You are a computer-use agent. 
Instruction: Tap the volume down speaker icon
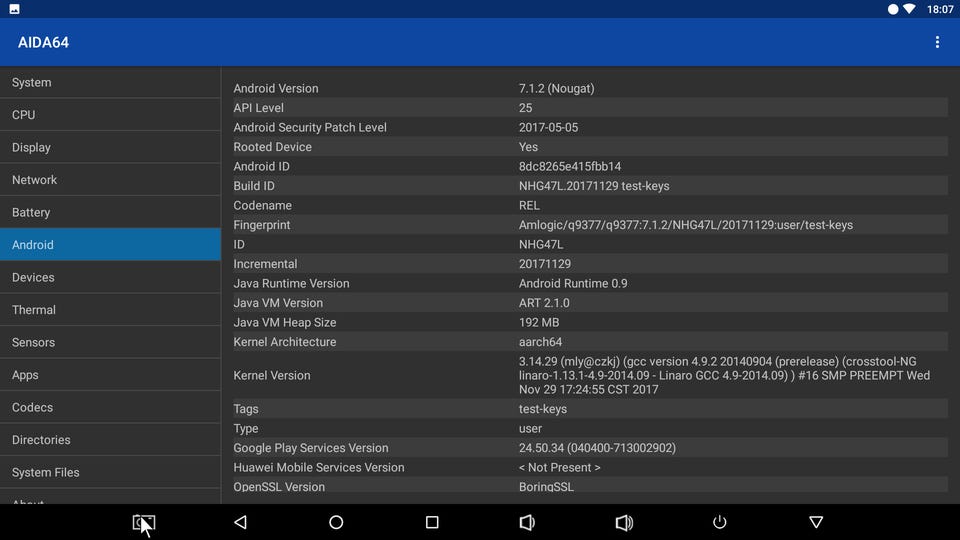click(x=527, y=522)
